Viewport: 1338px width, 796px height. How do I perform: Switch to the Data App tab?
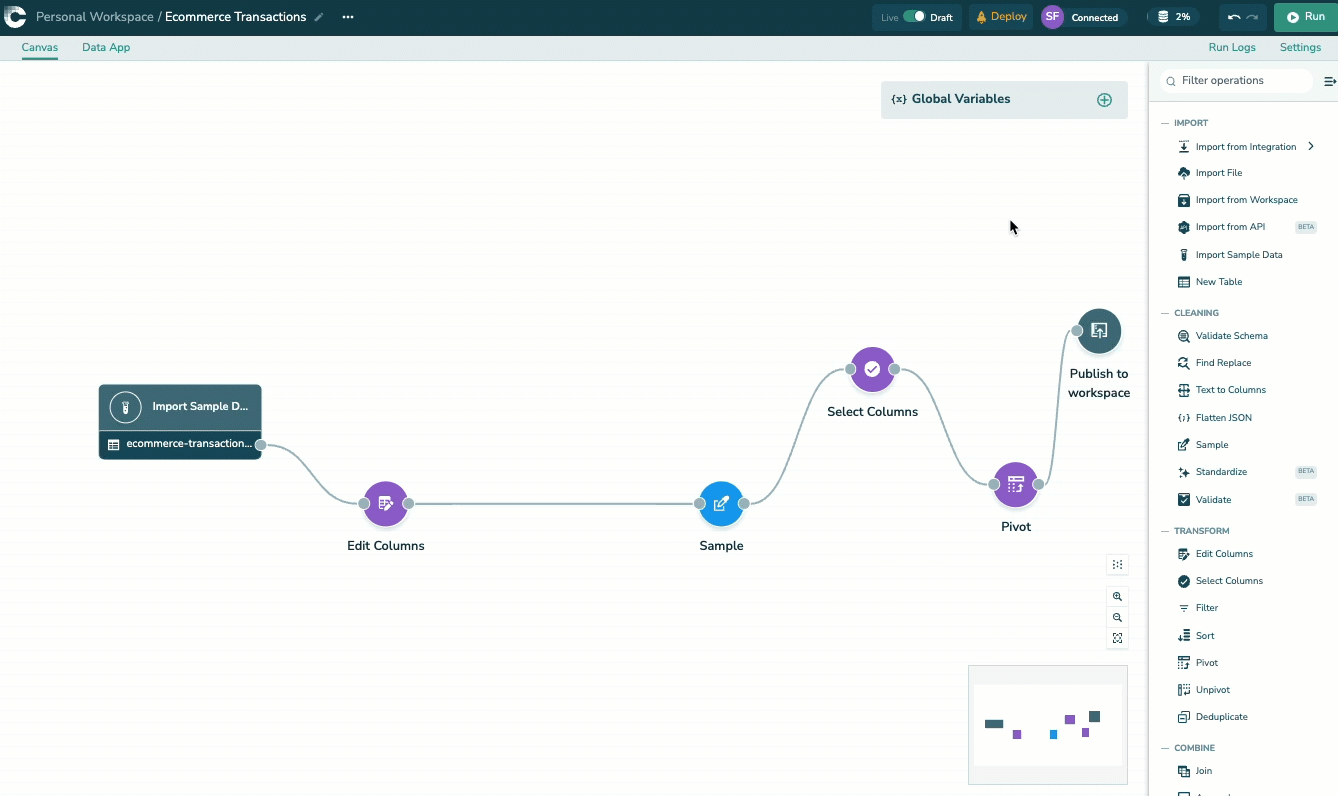click(106, 47)
